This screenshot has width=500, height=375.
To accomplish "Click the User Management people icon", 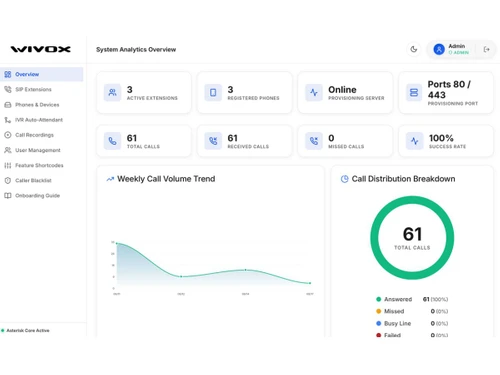I will tap(8, 150).
